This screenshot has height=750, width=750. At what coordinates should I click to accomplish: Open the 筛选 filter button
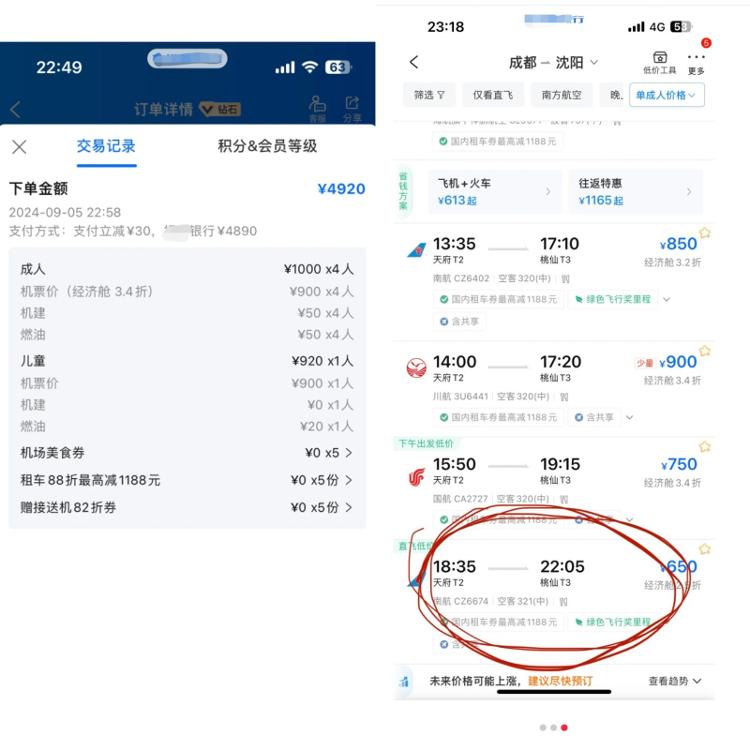click(429, 95)
